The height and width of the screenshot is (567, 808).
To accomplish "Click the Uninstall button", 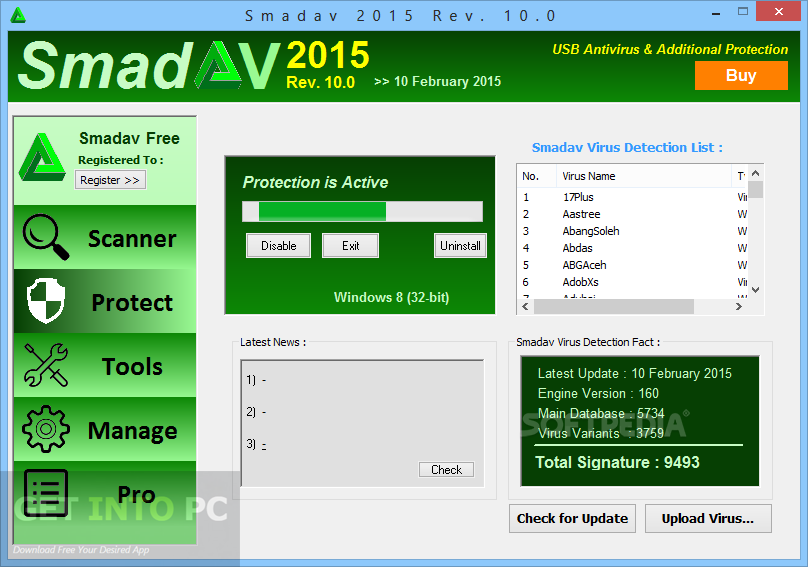I will 460,246.
